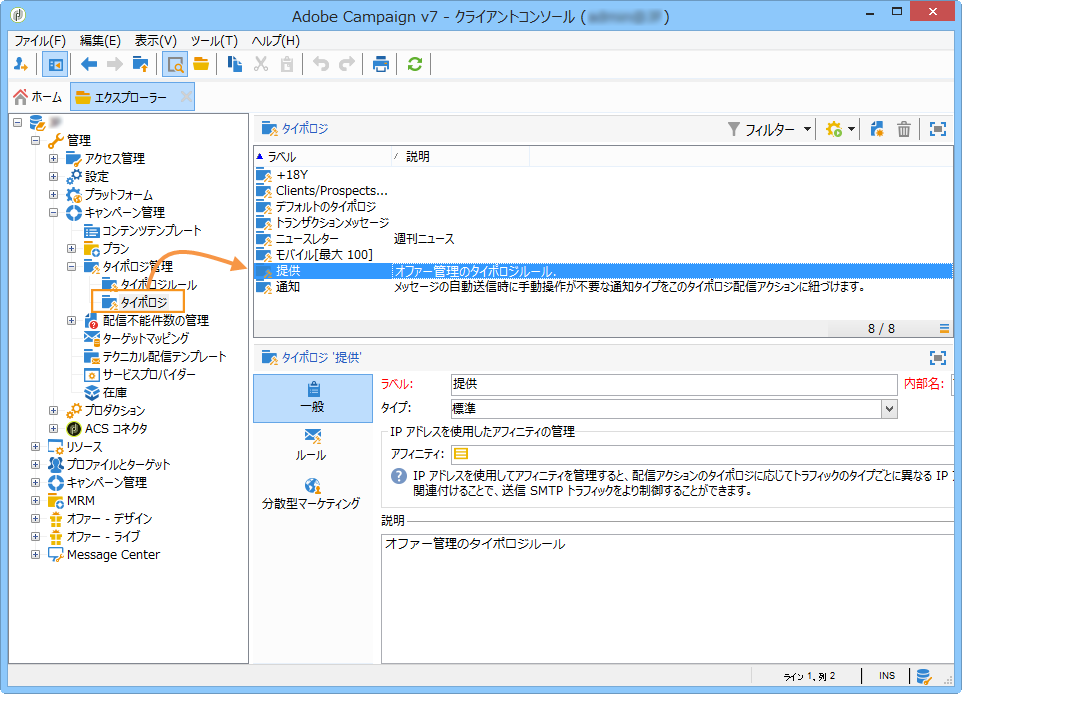Screen dimensions: 1069x709
Task: Expand the 設定 tree node
Action: coord(53,176)
